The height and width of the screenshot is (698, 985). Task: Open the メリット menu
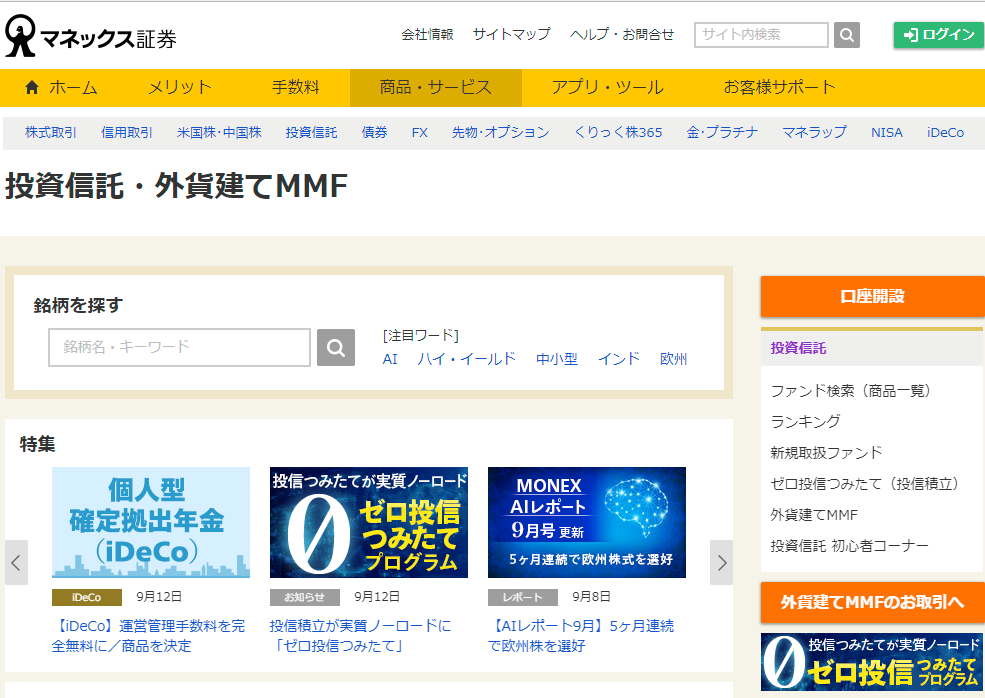[x=180, y=87]
